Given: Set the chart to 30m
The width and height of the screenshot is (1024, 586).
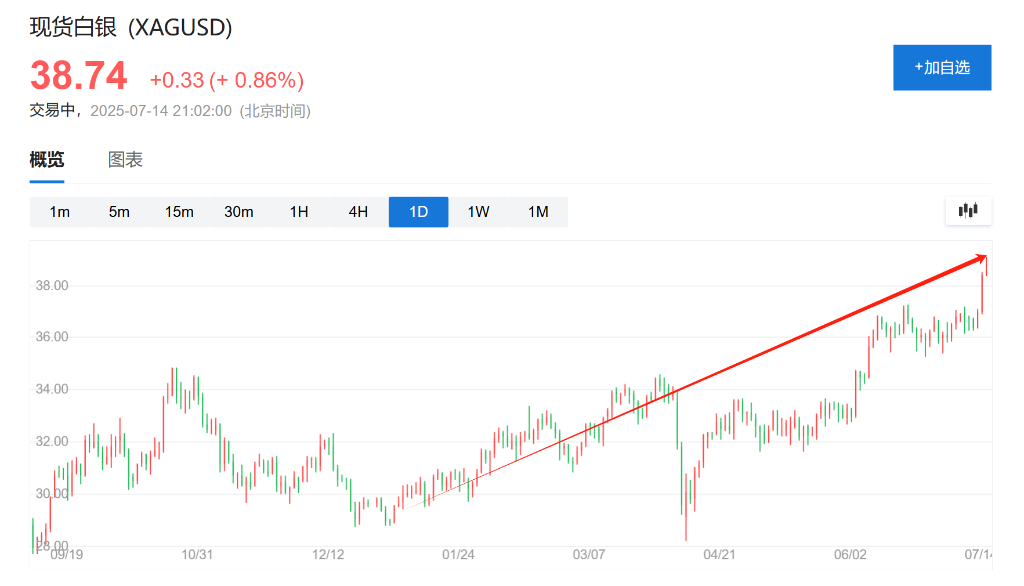Looking at the screenshot, I should pos(239,212).
